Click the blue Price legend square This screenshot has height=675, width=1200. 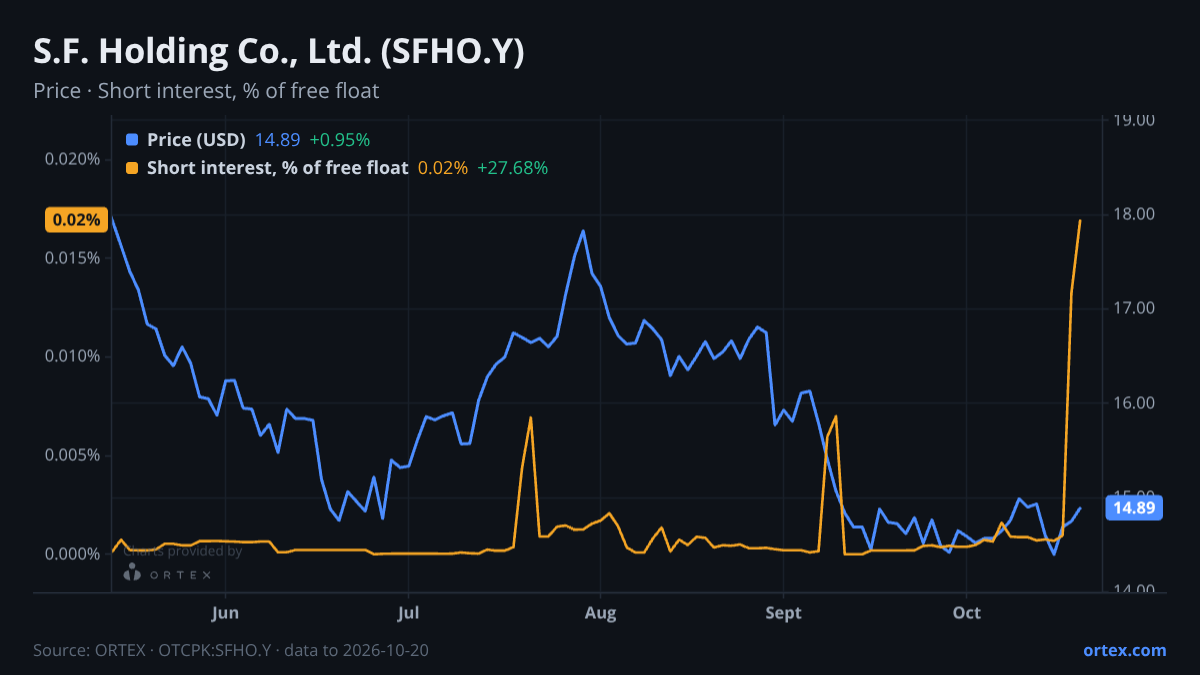132,140
